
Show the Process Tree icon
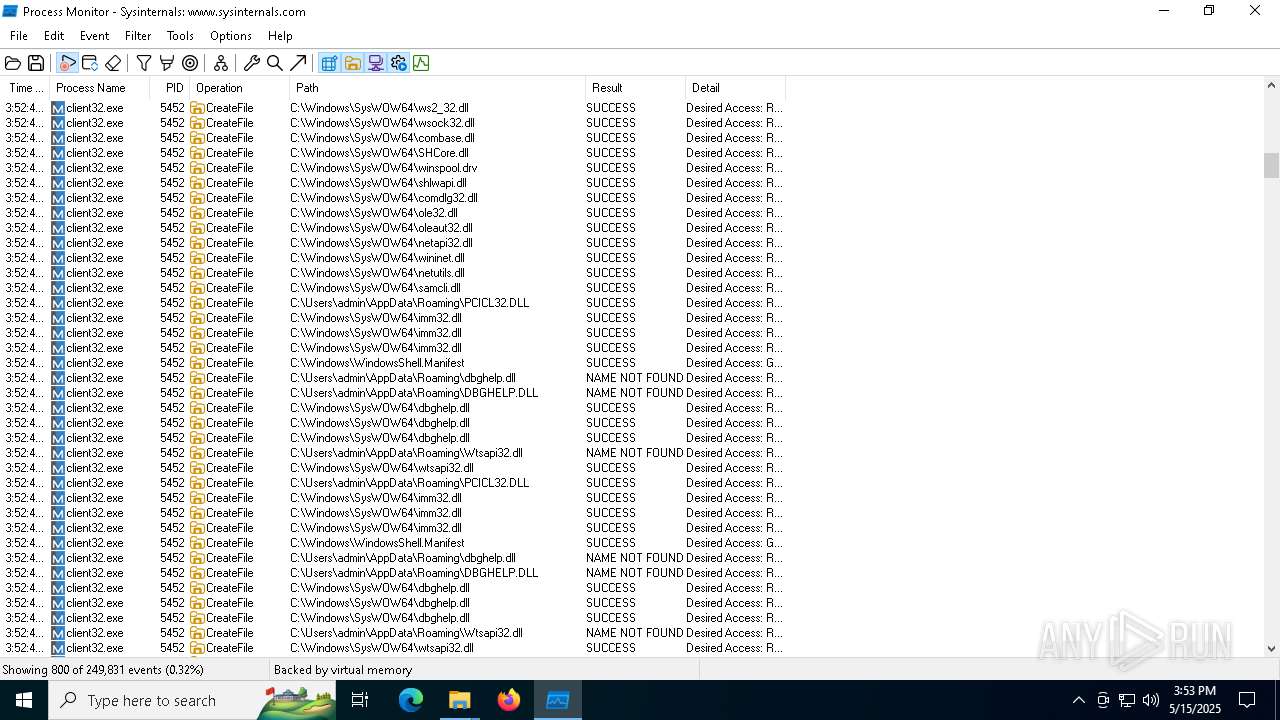[221, 63]
